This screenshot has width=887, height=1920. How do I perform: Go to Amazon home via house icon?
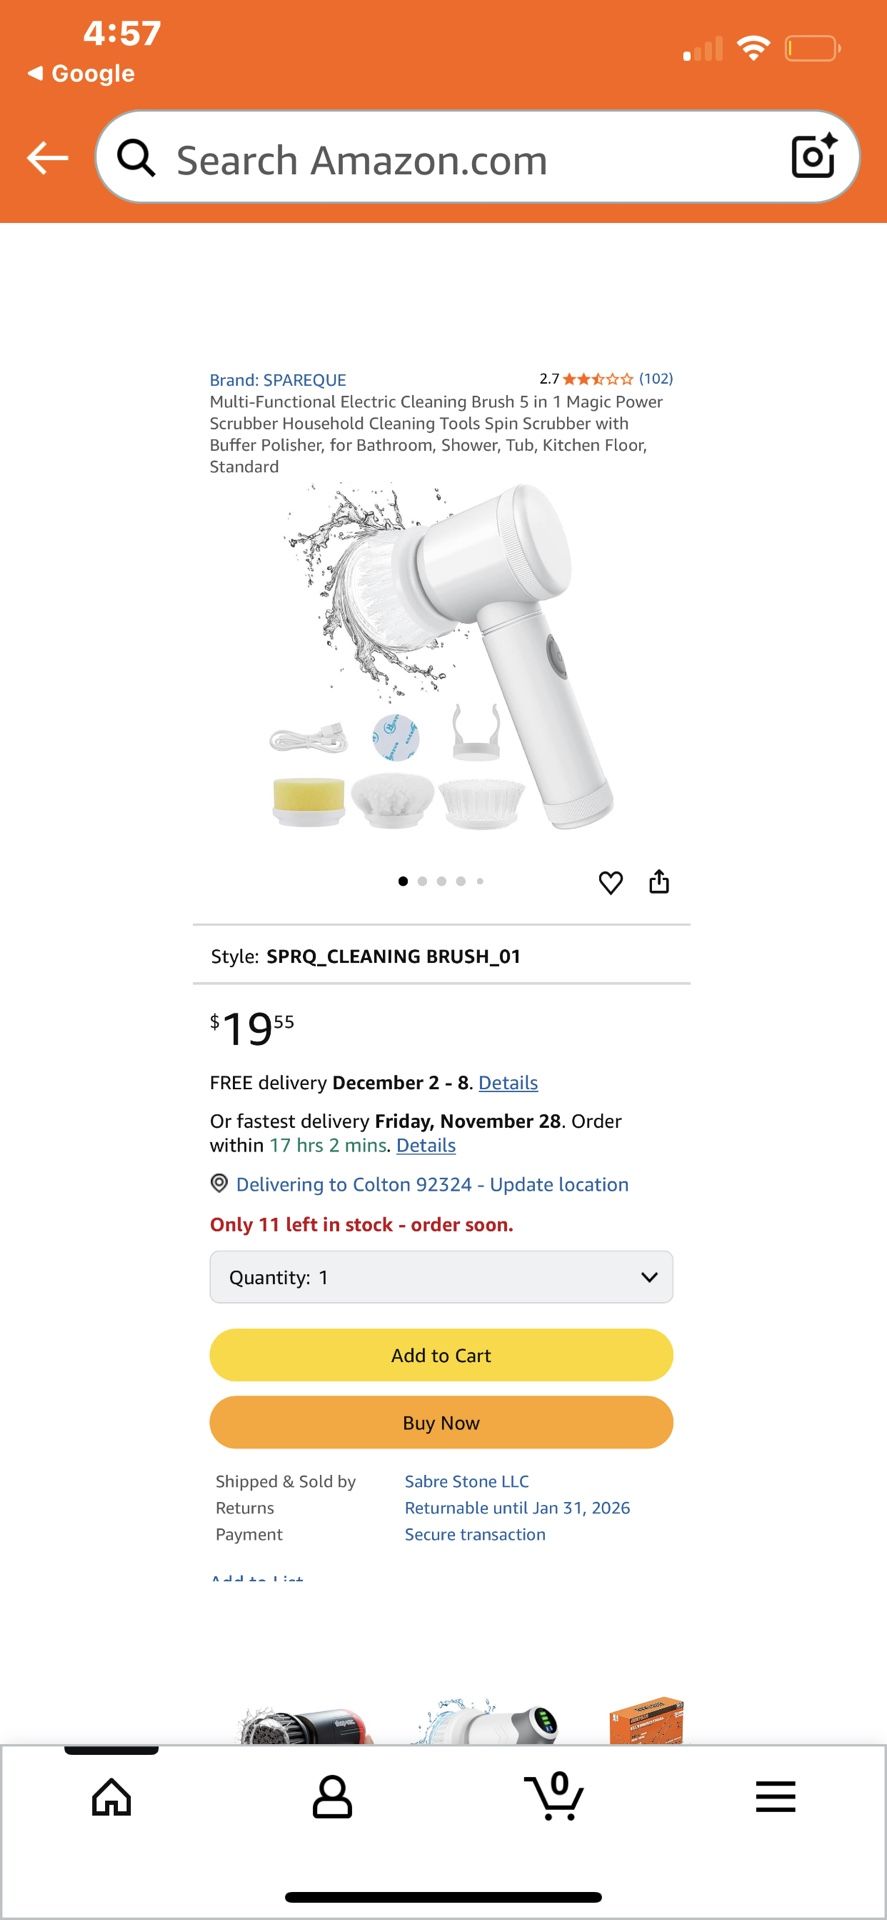(110, 1796)
